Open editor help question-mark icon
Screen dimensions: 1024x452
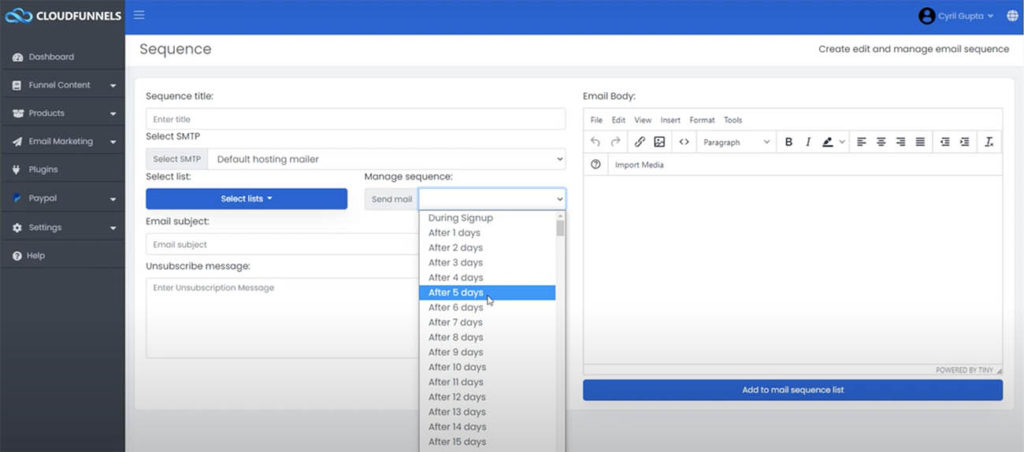tap(595, 165)
